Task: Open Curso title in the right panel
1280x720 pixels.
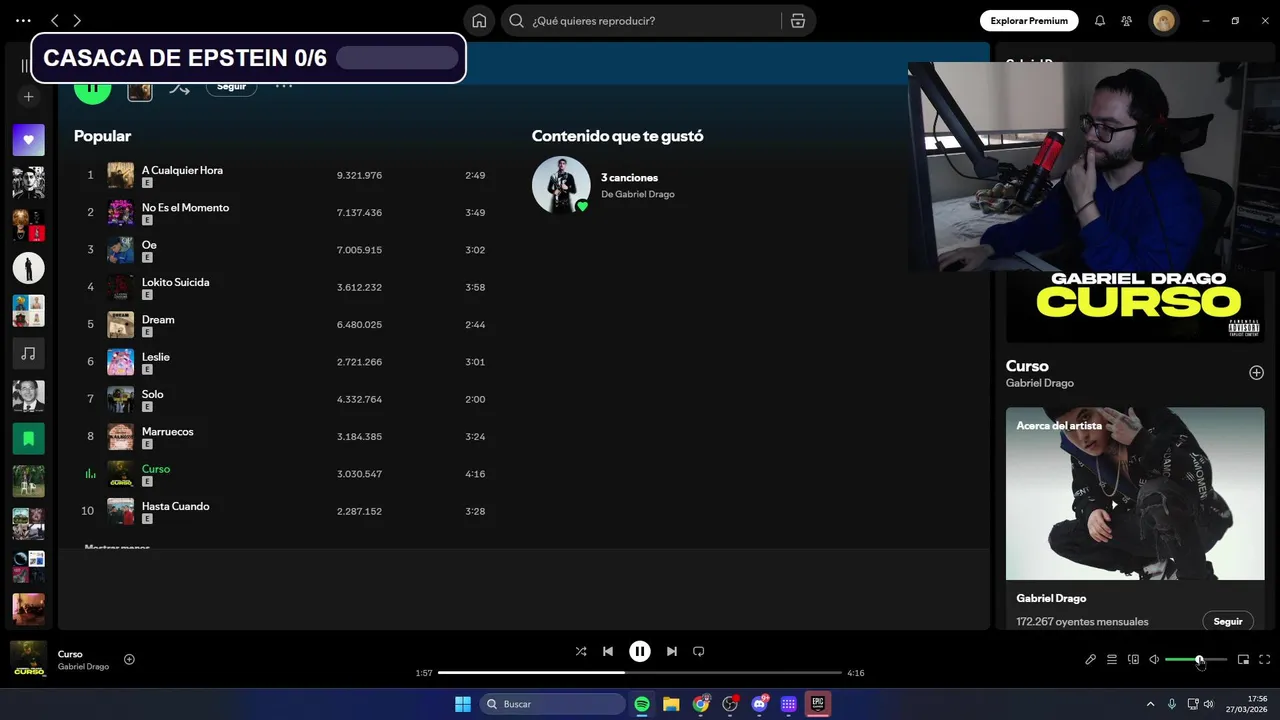Action: pyautogui.click(x=1027, y=366)
